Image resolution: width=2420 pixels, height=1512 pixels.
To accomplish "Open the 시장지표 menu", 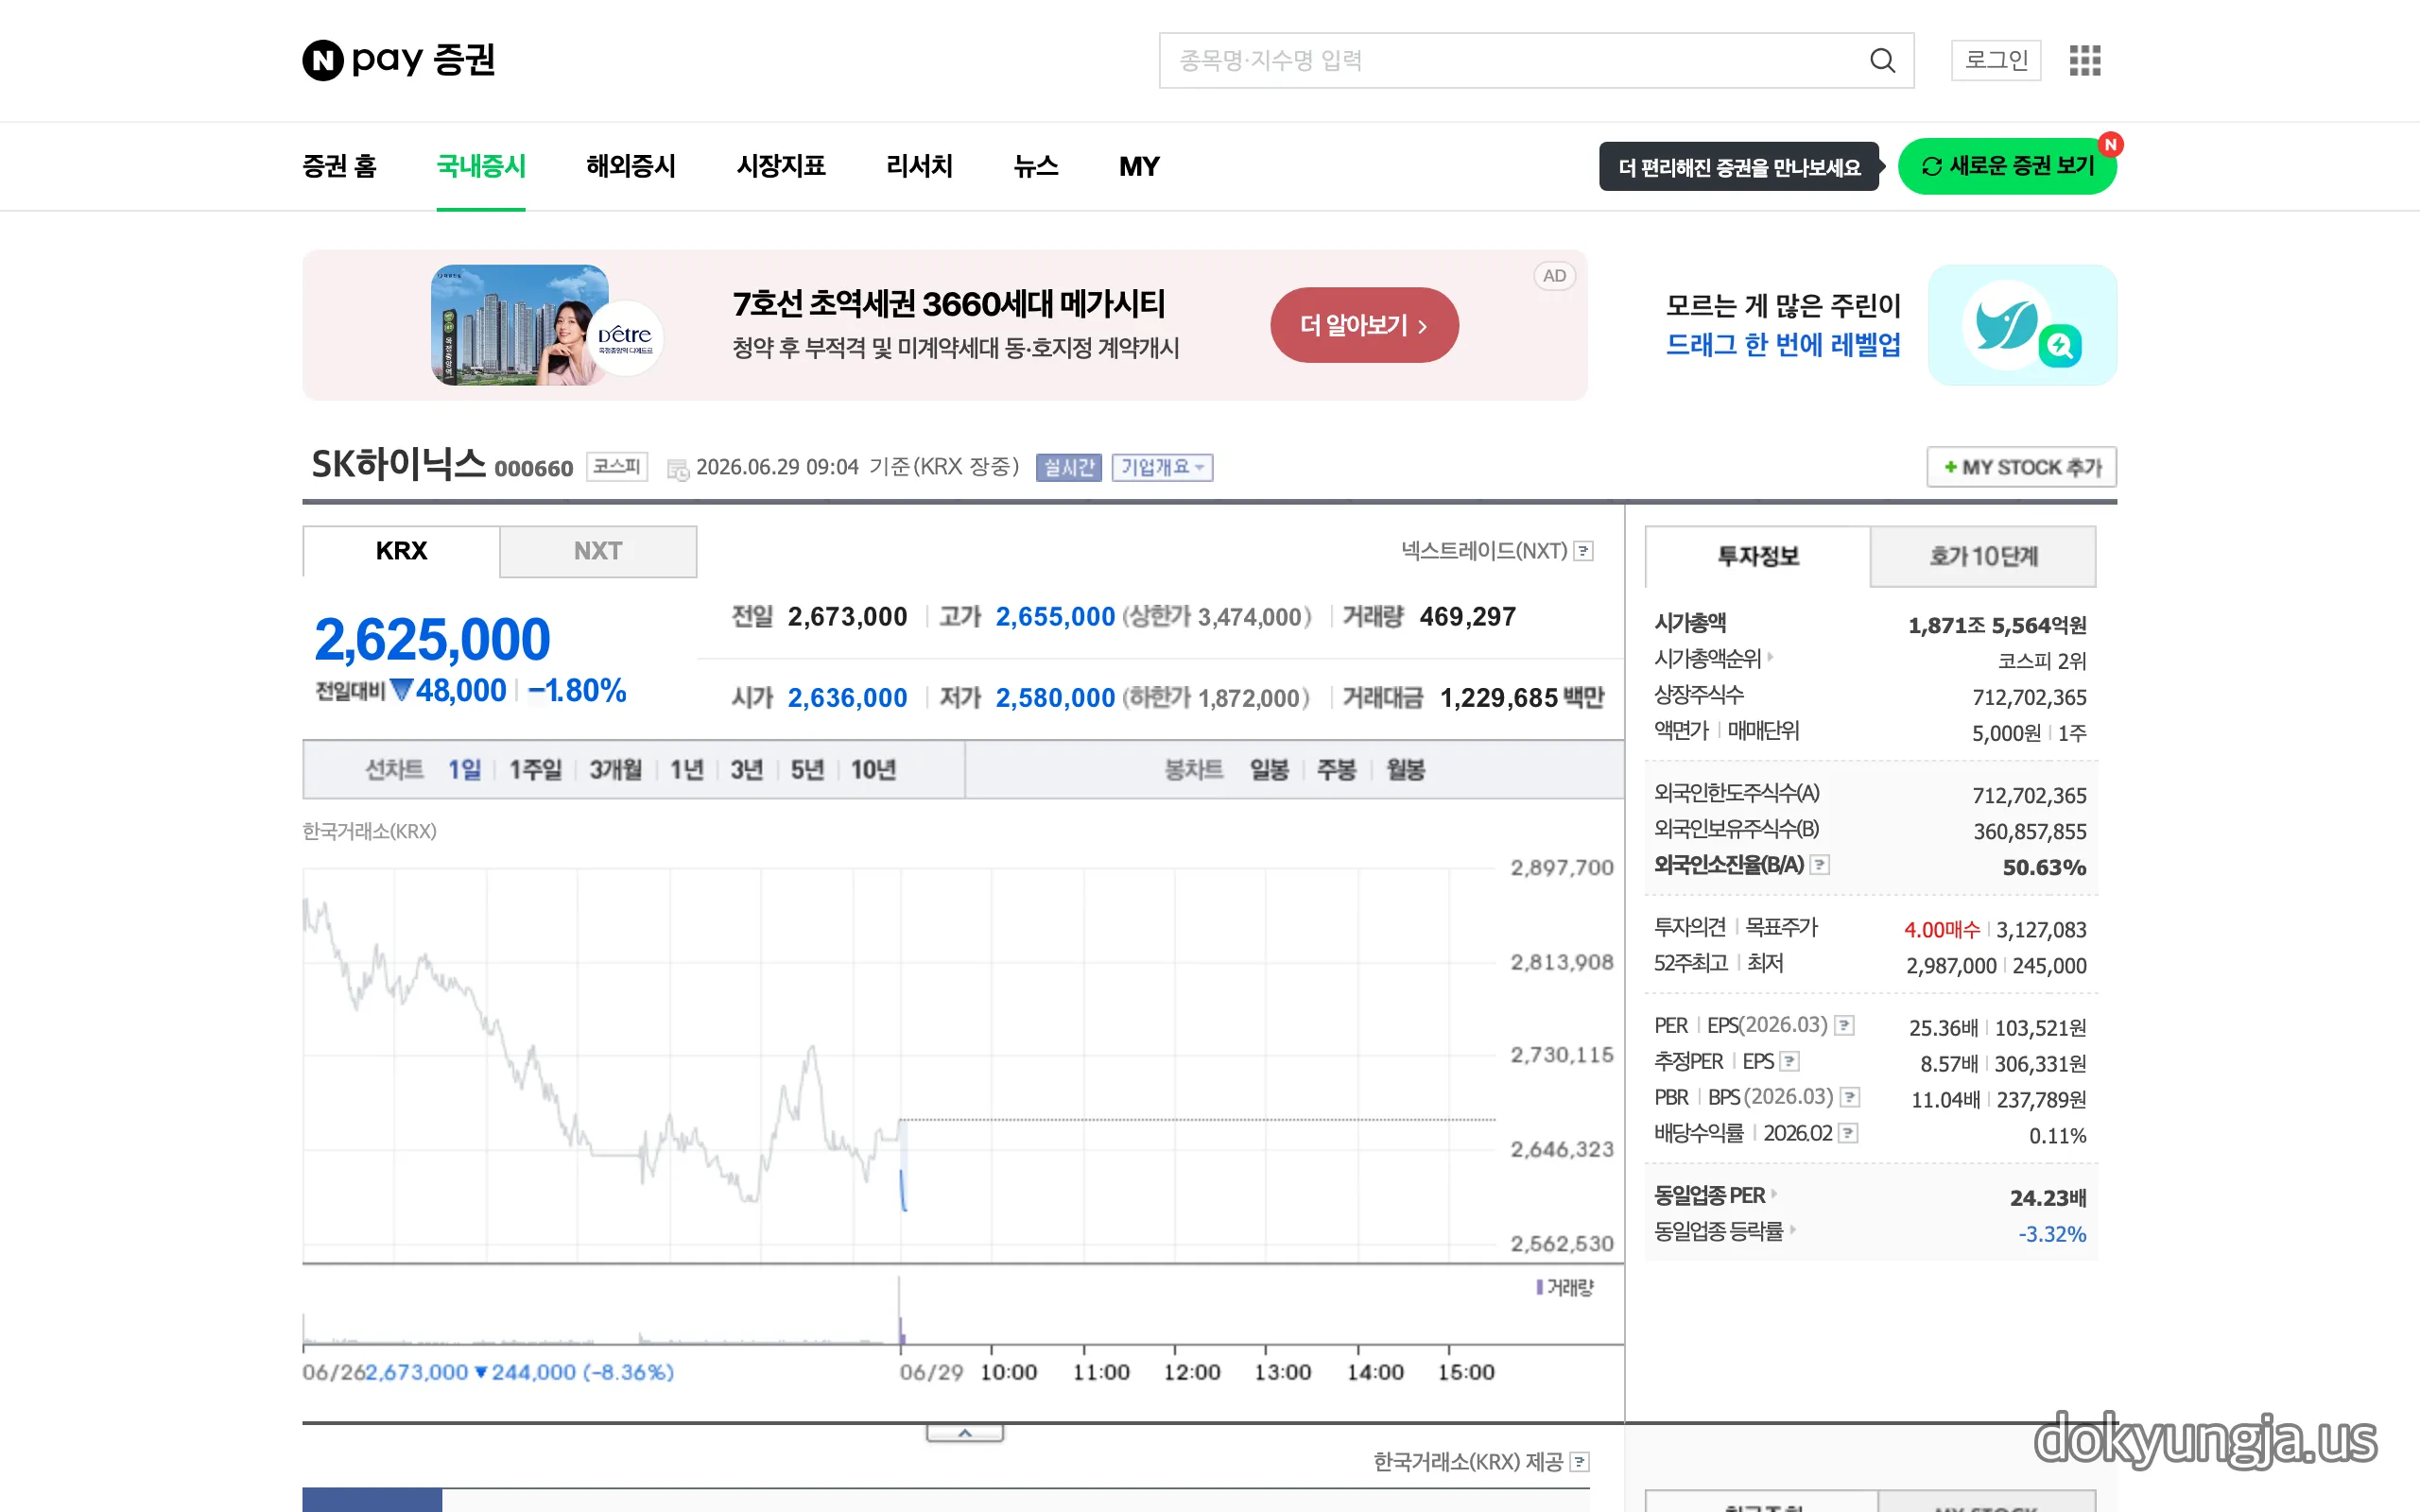I will 781,166.
